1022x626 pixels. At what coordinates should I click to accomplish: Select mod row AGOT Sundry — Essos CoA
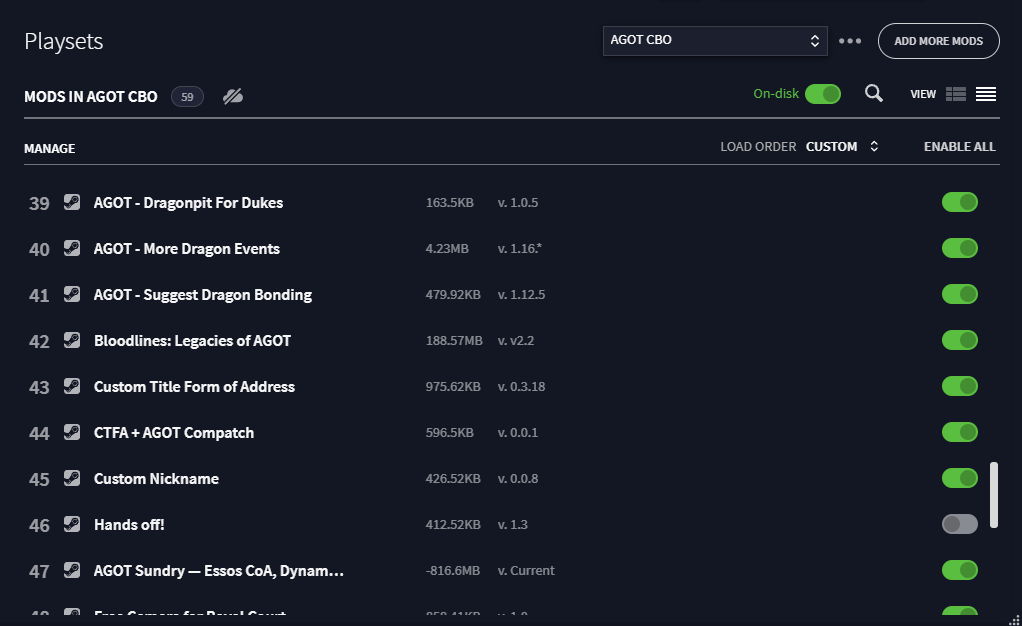512,570
